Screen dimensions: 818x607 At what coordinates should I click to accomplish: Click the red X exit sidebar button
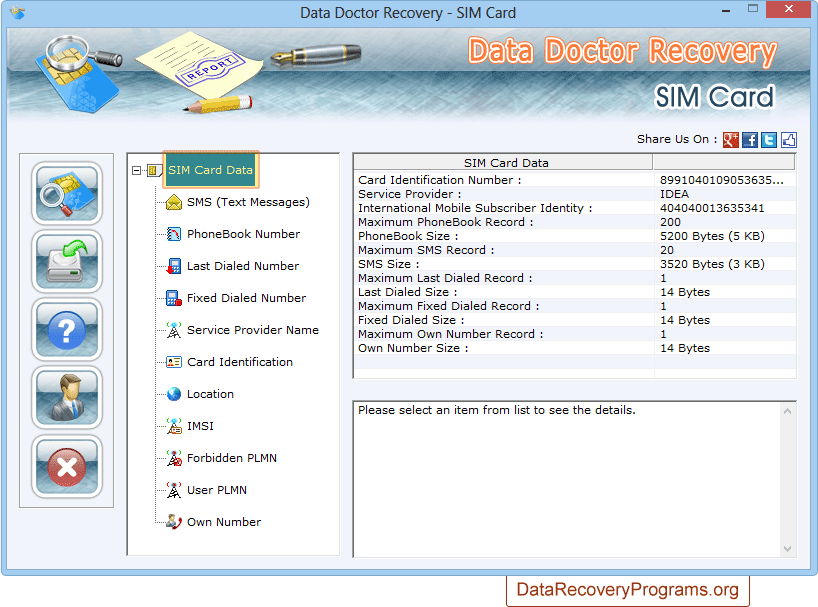click(x=67, y=466)
